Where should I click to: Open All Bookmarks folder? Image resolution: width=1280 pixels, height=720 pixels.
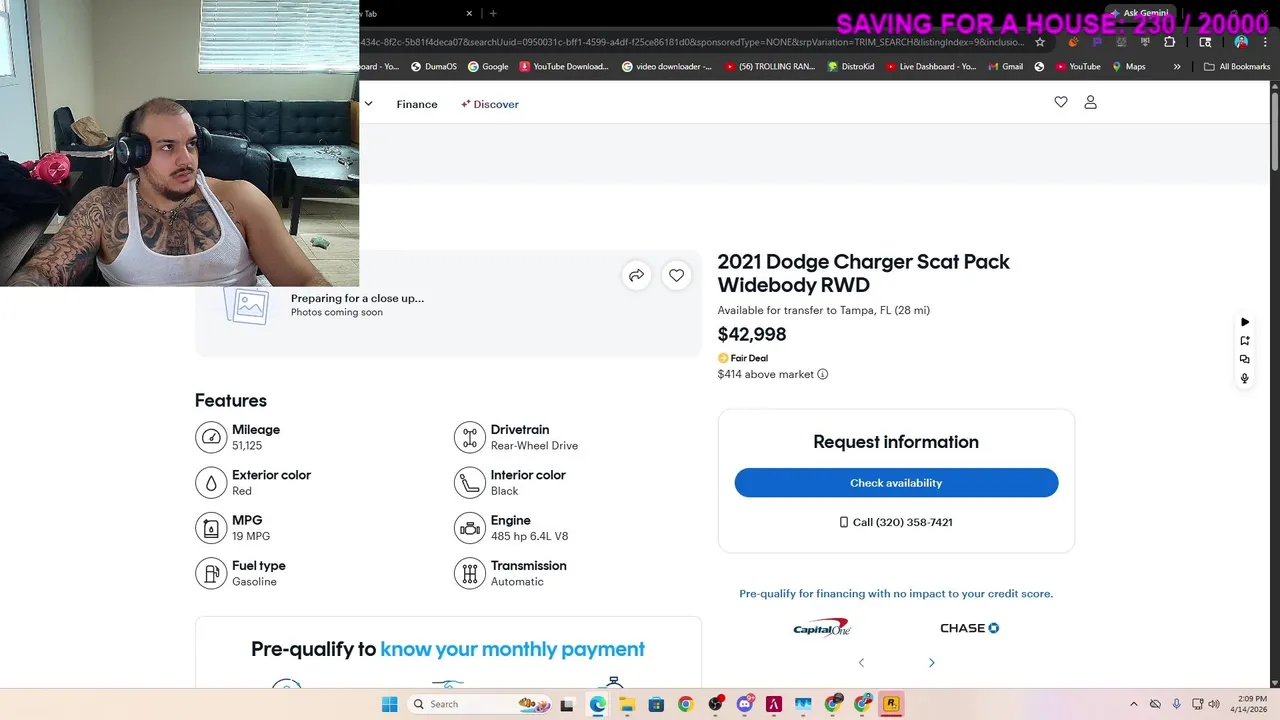[x=1237, y=67]
